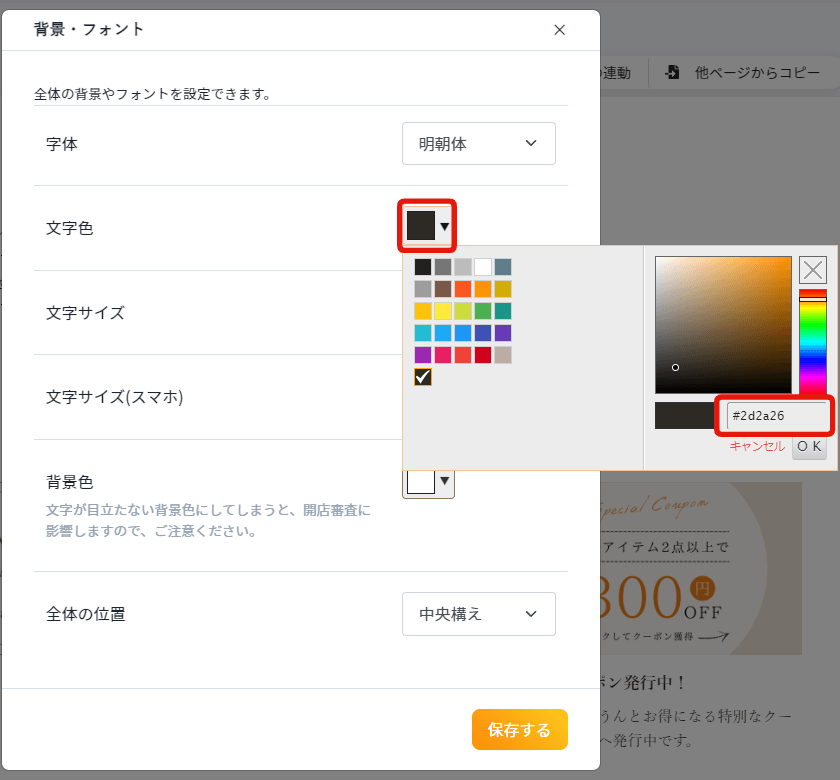Viewport: 840px width, 780px height.
Task: Click the 文字サイズ(スマホ) label
Action: [x=115, y=397]
